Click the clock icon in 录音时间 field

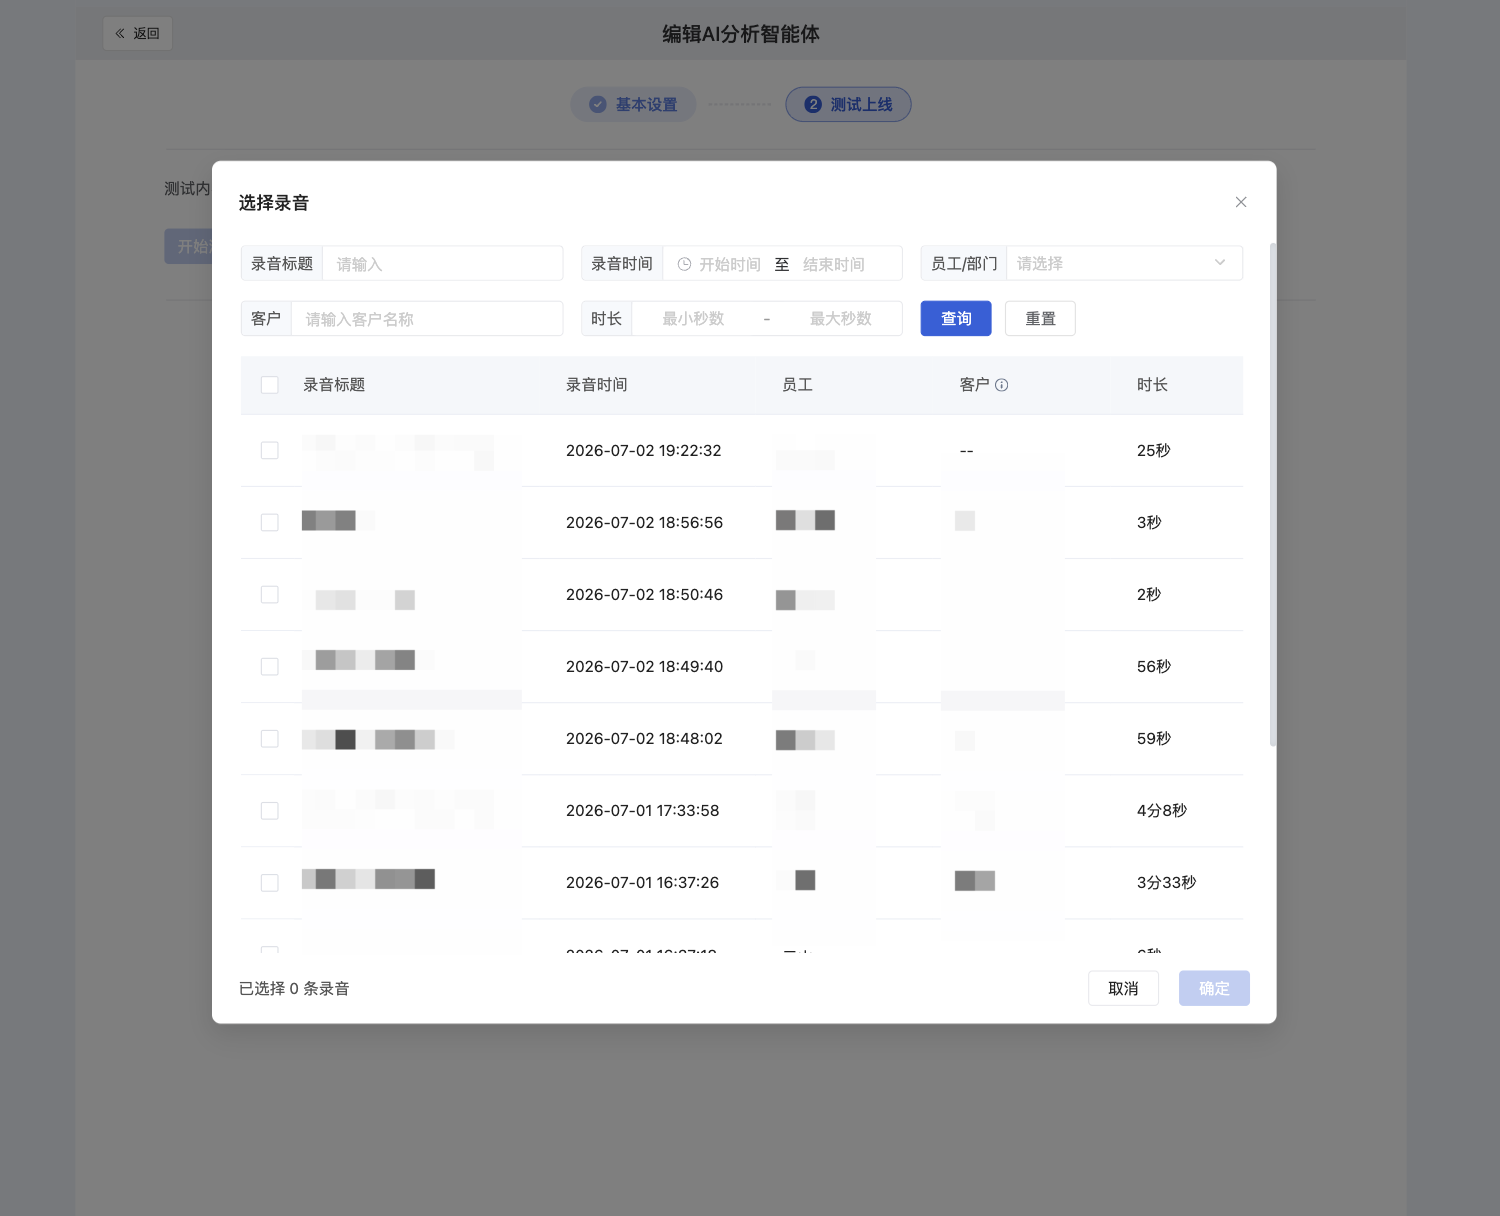[x=684, y=264]
